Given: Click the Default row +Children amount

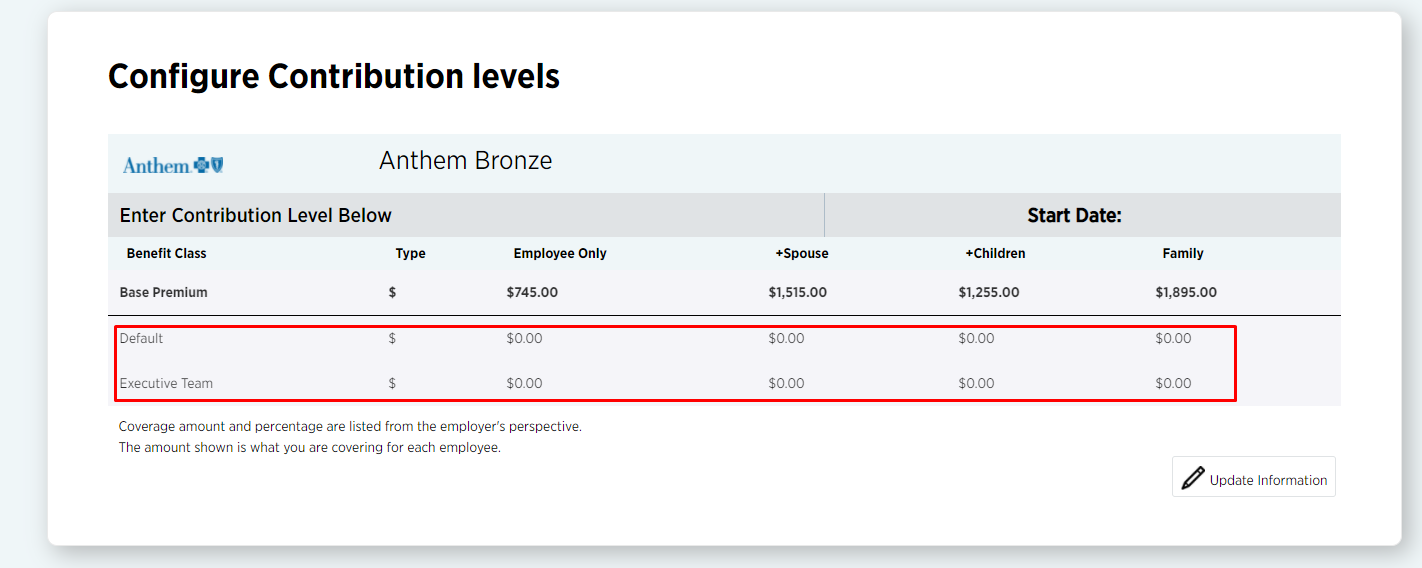Looking at the screenshot, I should tap(976, 338).
